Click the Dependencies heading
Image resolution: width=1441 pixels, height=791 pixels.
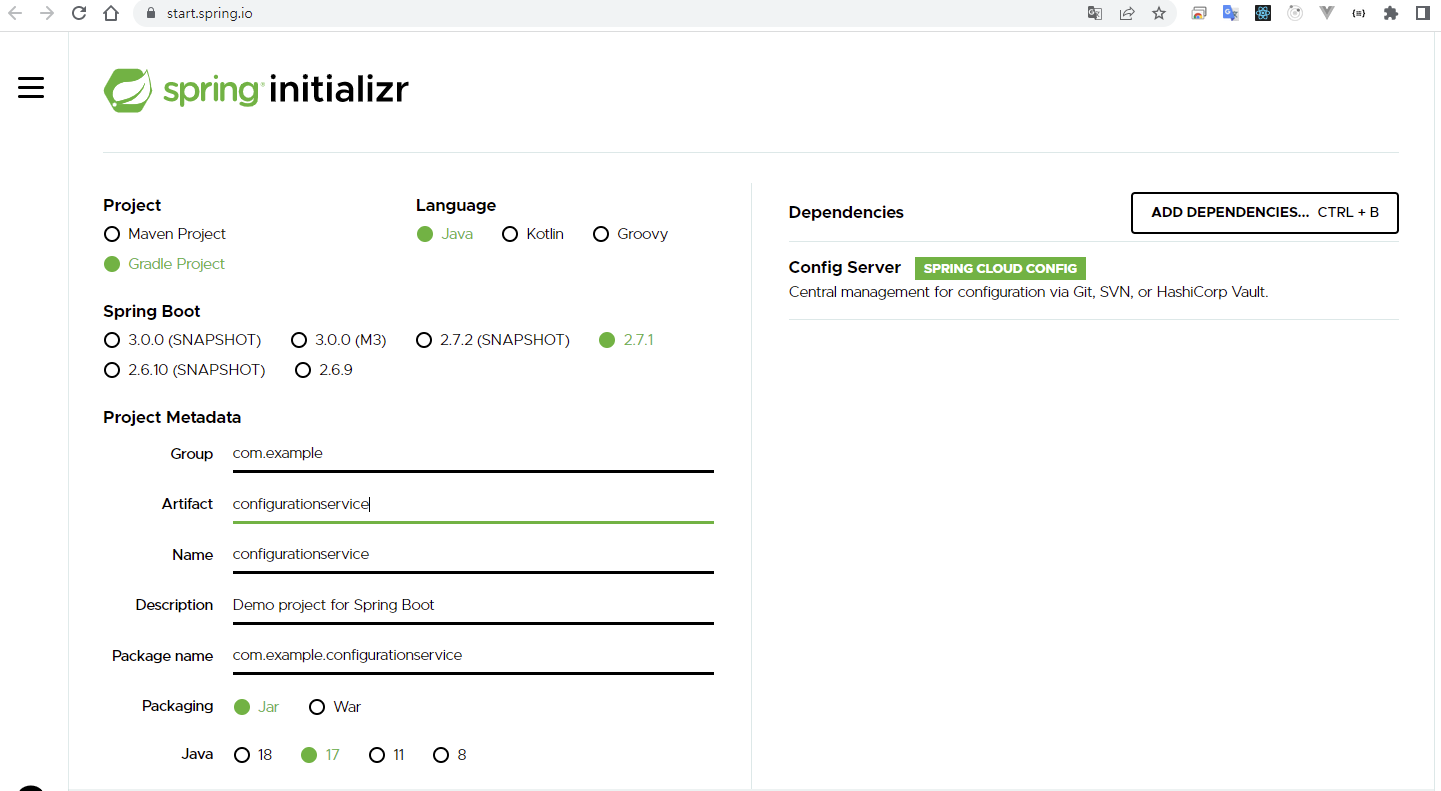tap(846, 212)
